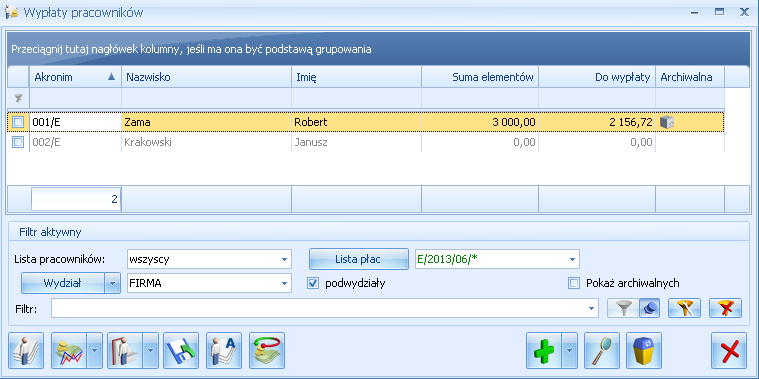759x379 pixels.
Task: Click the Akronim filter row cell
Action: (x=75, y=98)
